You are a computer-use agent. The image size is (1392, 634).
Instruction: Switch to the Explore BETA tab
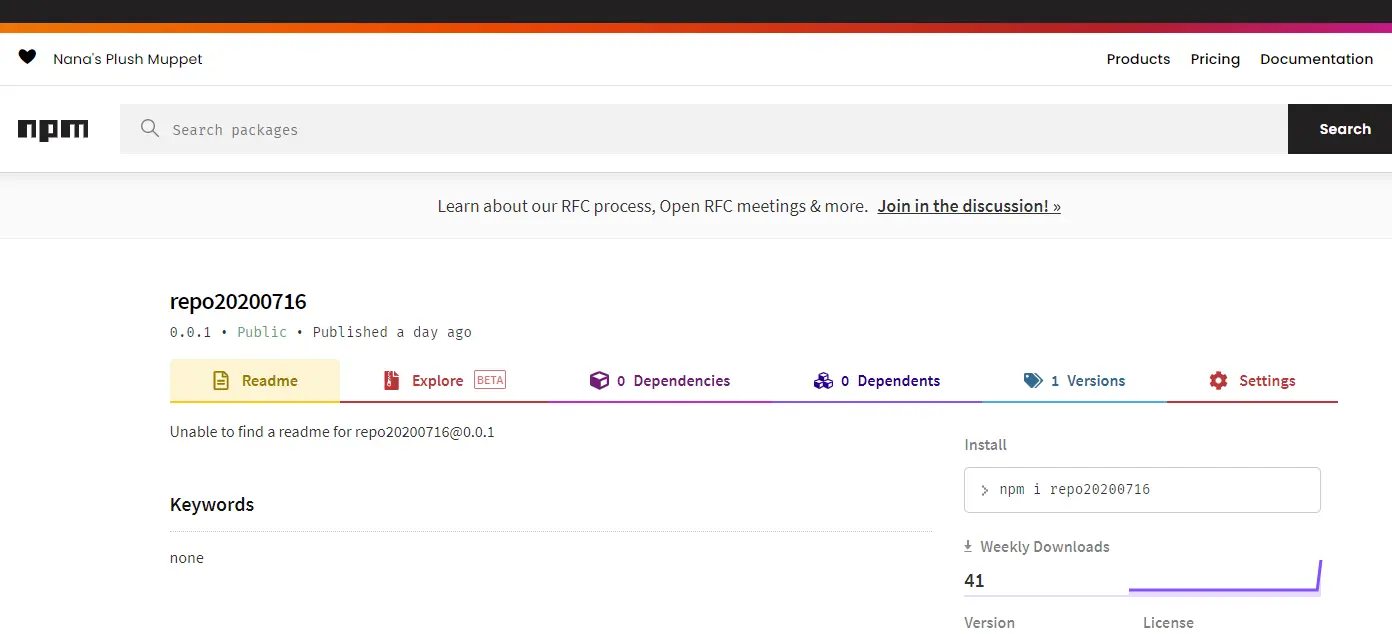point(444,381)
